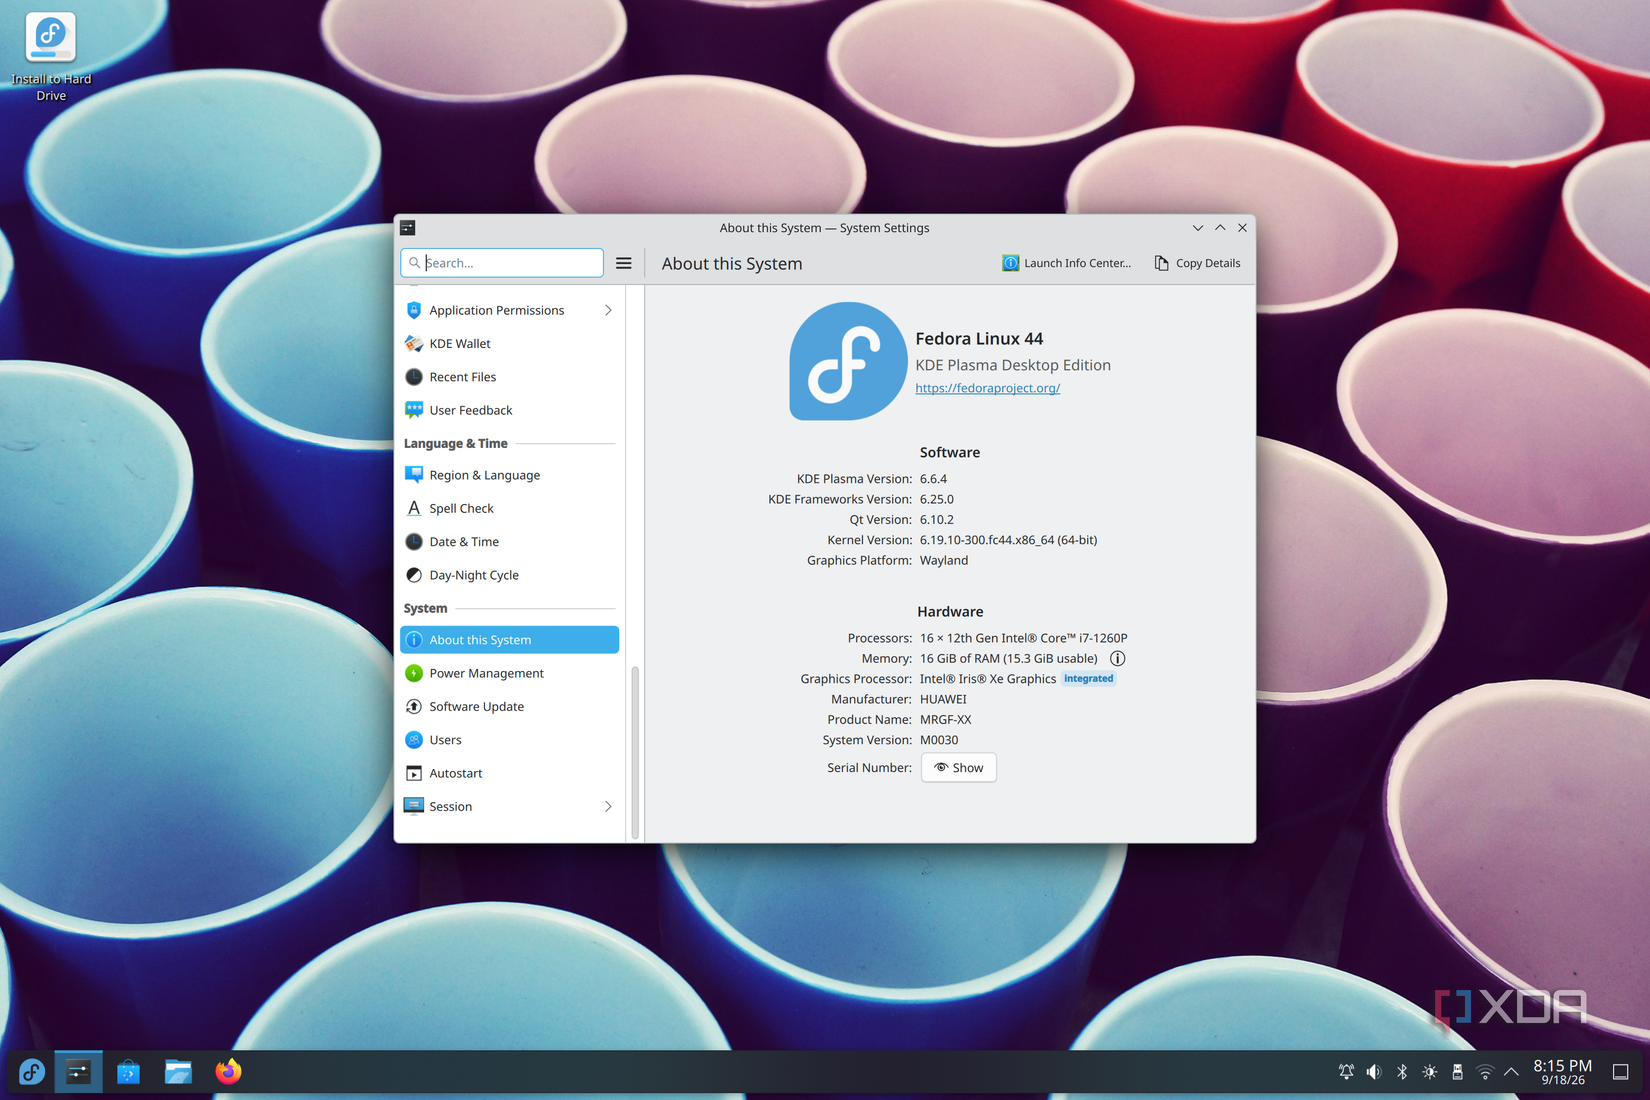Open Day-Night Cycle settings
This screenshot has height=1100, width=1650.
coord(510,575)
